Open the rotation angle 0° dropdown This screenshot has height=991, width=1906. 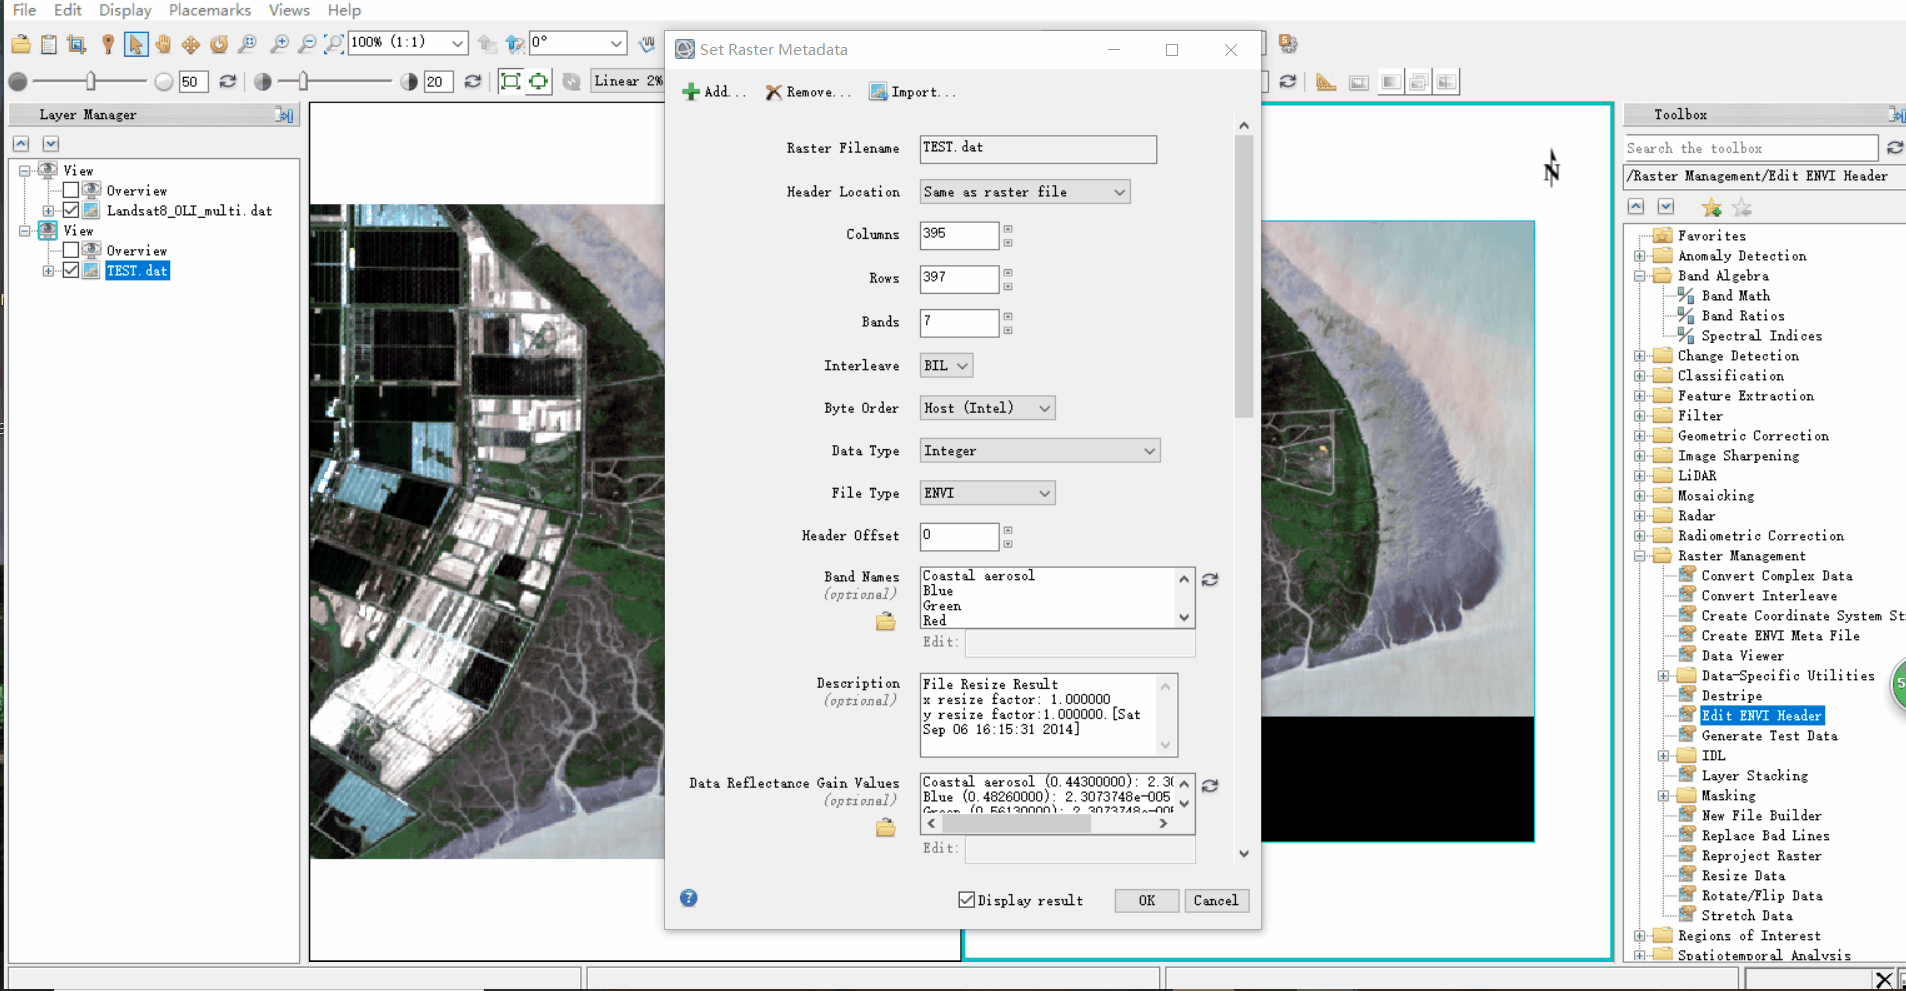617,43
